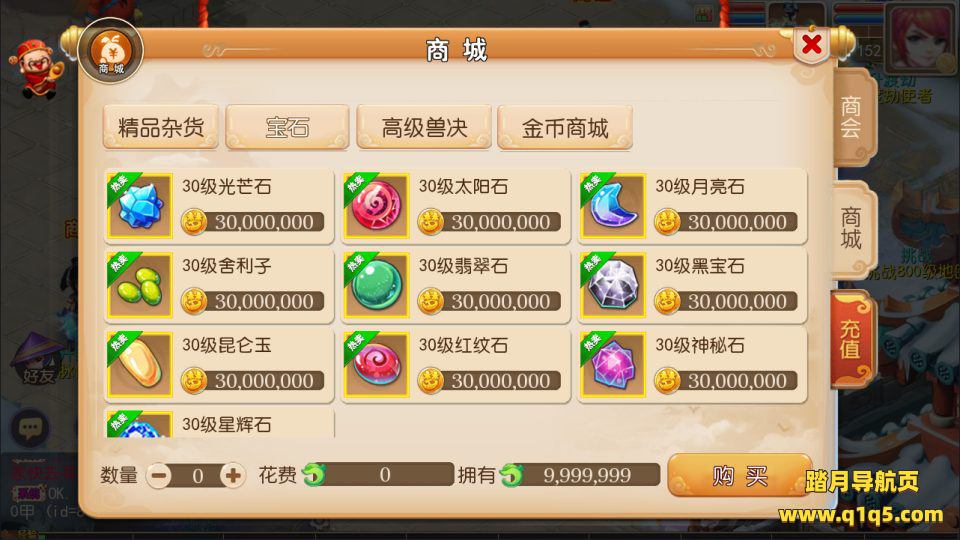This screenshot has height=540, width=960.
Task: Select the 30级红纹石 pink swirl icon
Action: (x=376, y=365)
